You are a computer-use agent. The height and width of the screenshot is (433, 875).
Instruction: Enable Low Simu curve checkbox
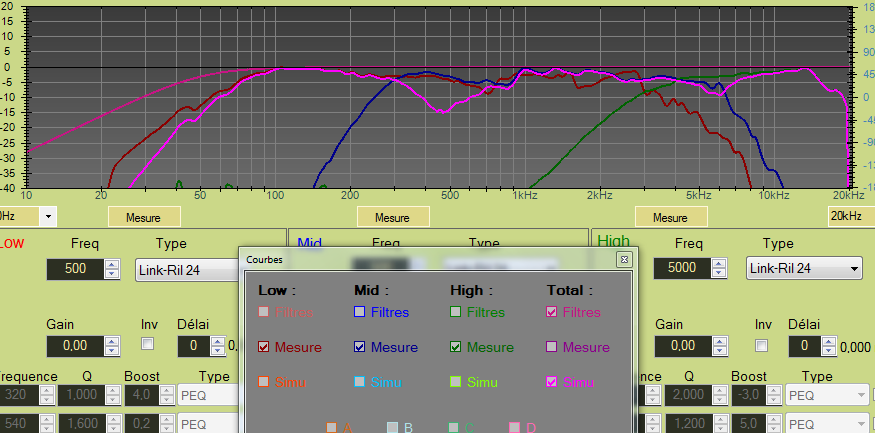[x=264, y=382]
